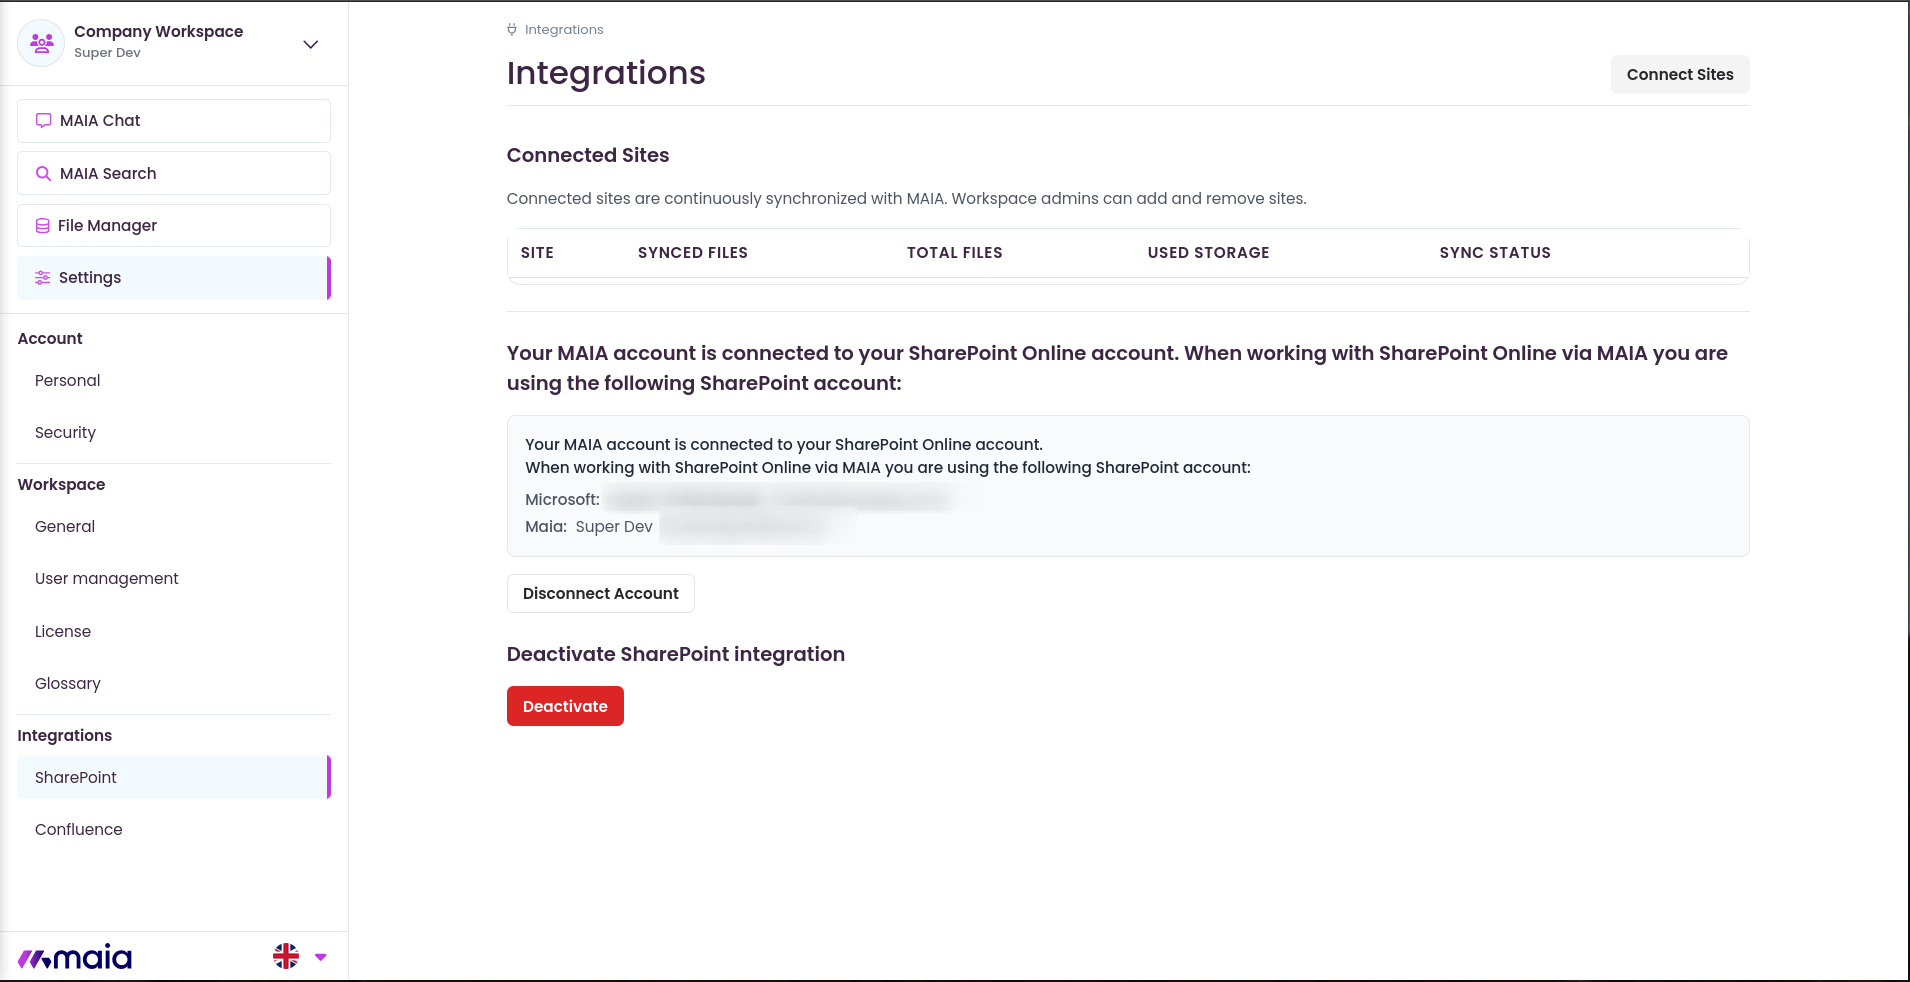Click the MAIA Chat speech bubble icon
Viewport: 1910px width, 982px height.
pyautogui.click(x=43, y=120)
